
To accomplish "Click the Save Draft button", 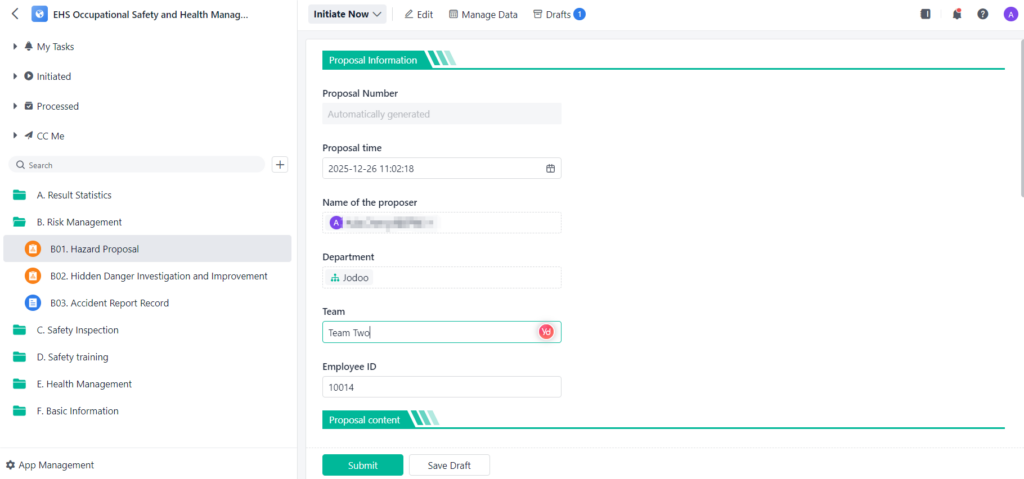I will tap(449, 465).
